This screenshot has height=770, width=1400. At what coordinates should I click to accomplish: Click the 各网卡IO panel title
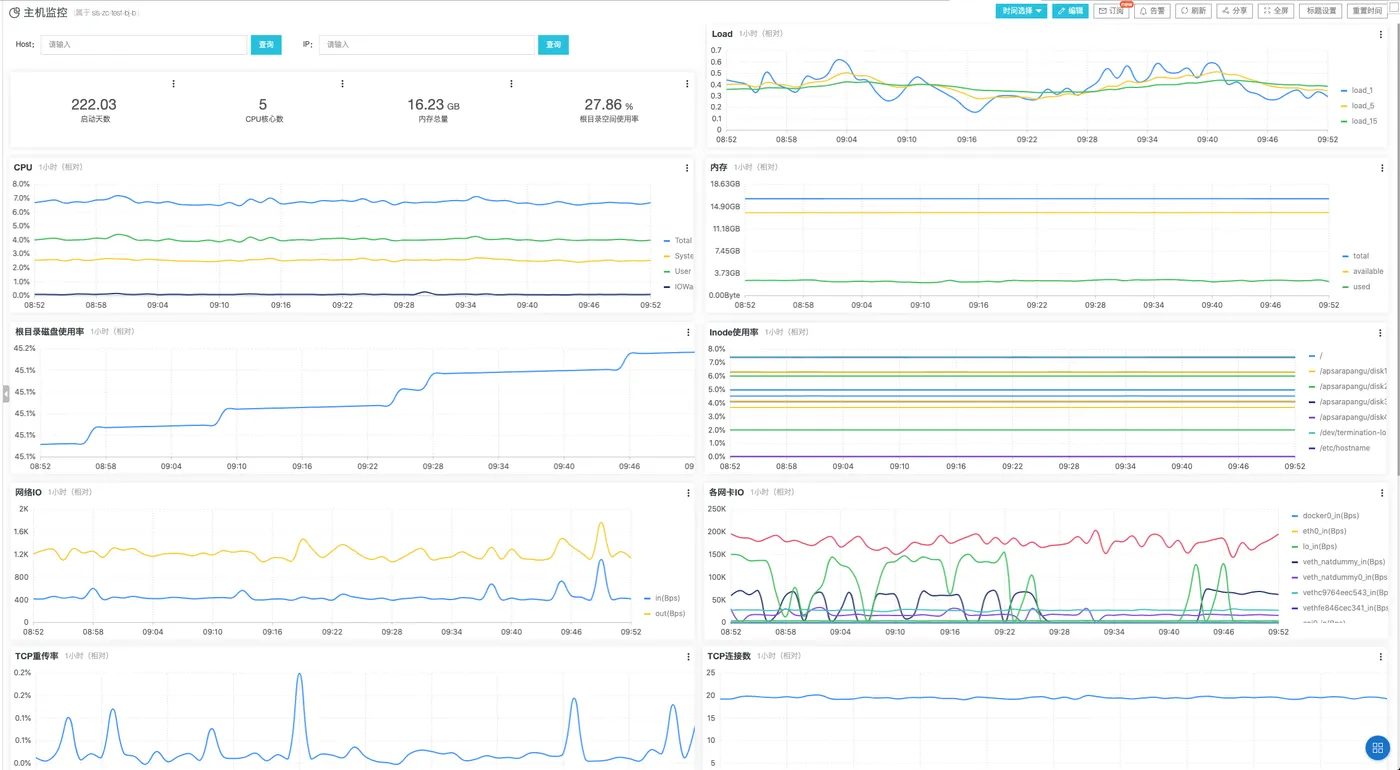click(x=726, y=492)
